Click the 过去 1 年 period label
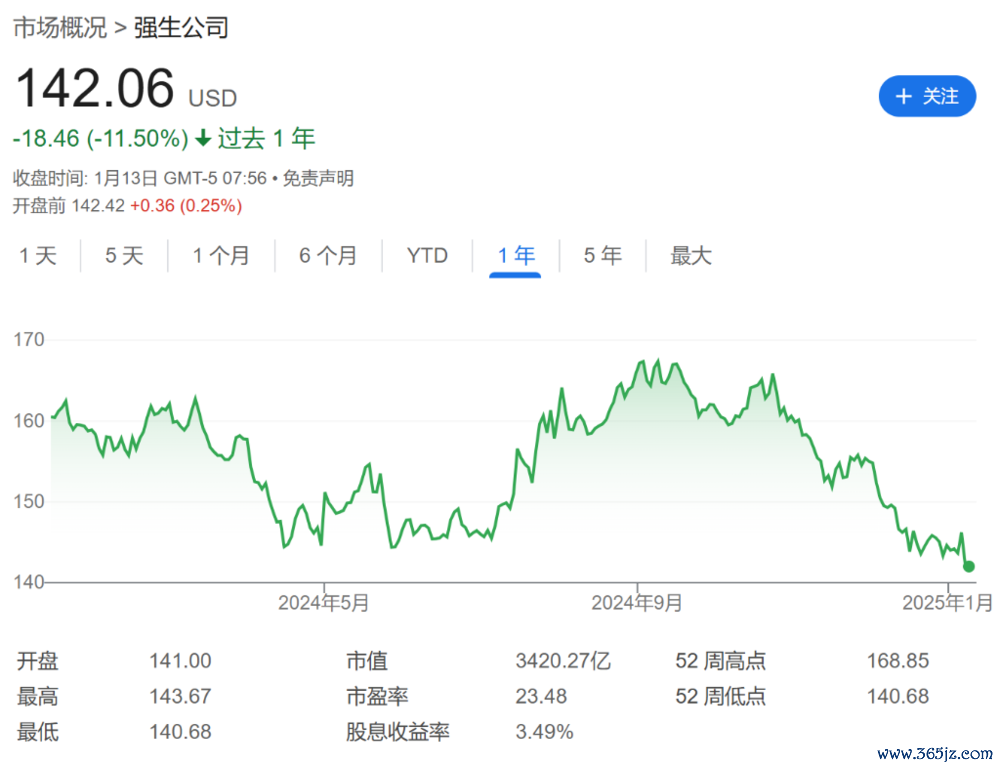The image size is (1000, 769). pos(267,138)
